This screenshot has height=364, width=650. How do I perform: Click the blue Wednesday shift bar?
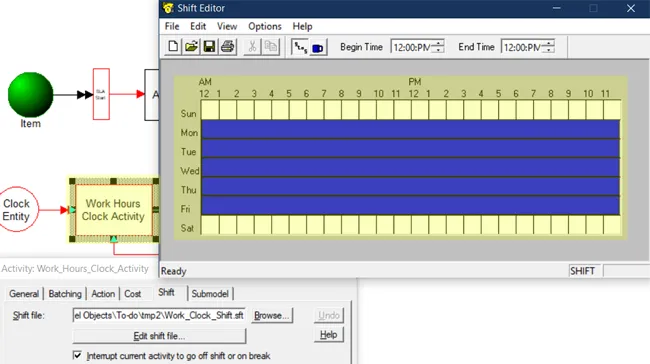click(410, 167)
